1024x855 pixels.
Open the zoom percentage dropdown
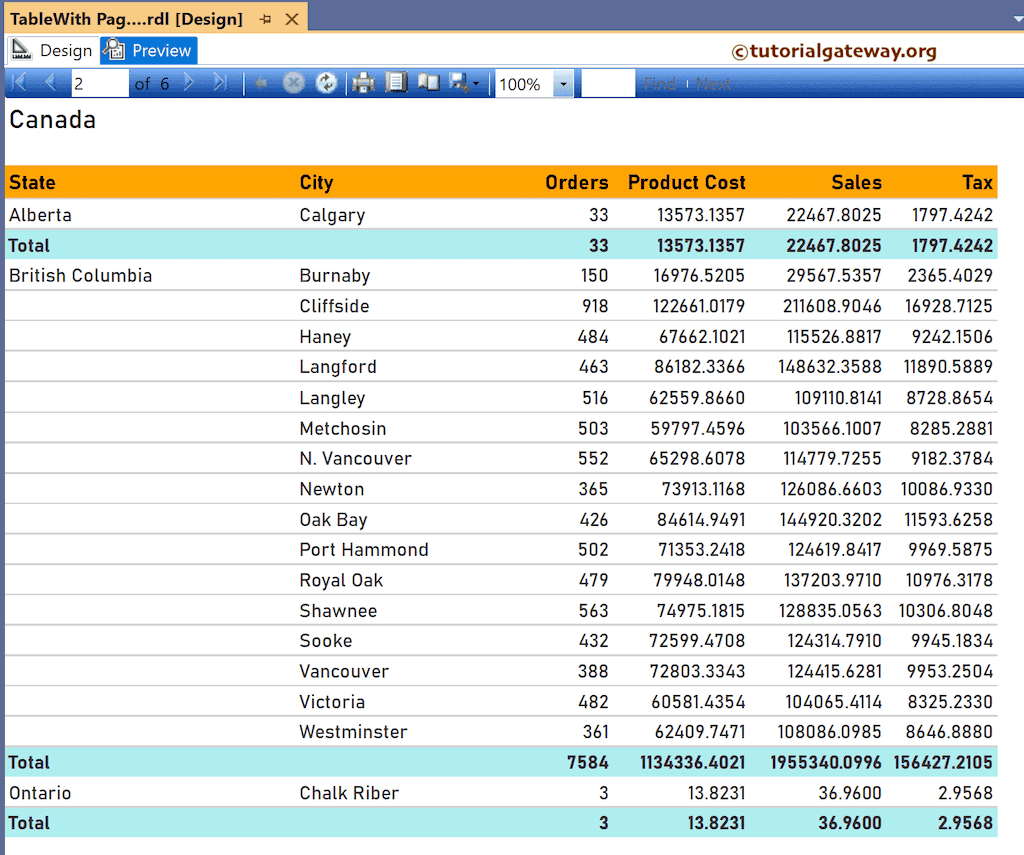tap(561, 82)
